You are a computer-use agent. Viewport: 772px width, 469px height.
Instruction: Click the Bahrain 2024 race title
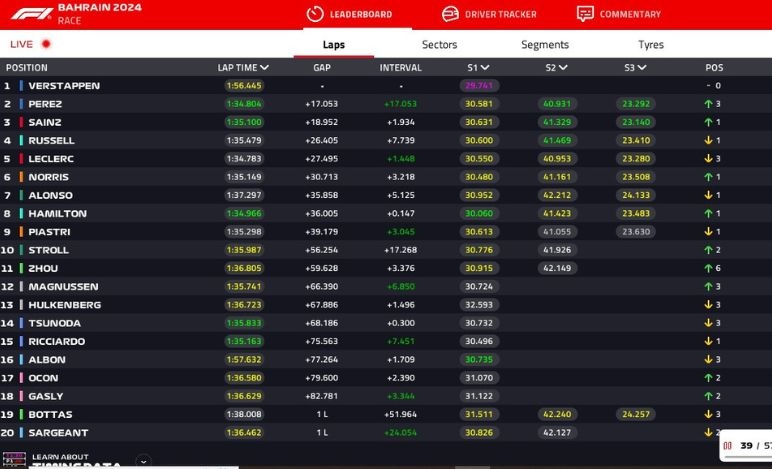click(99, 8)
